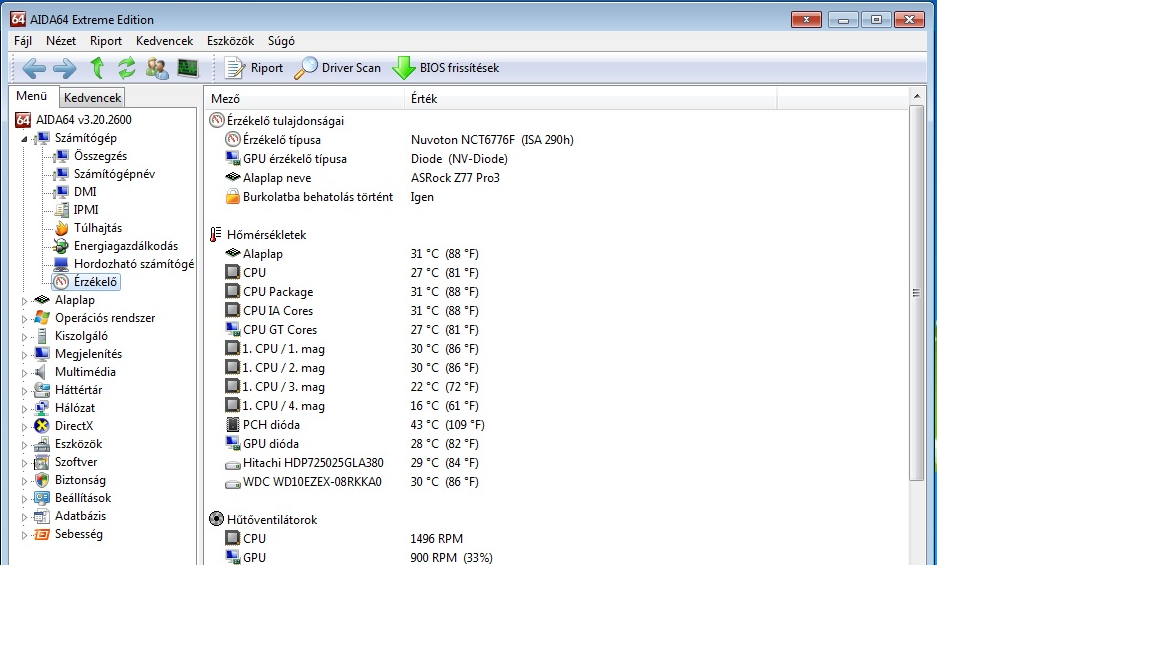Expand the Megjelenítés tree node
This screenshot has width=1152, height=648.
pyautogui.click(x=24, y=355)
